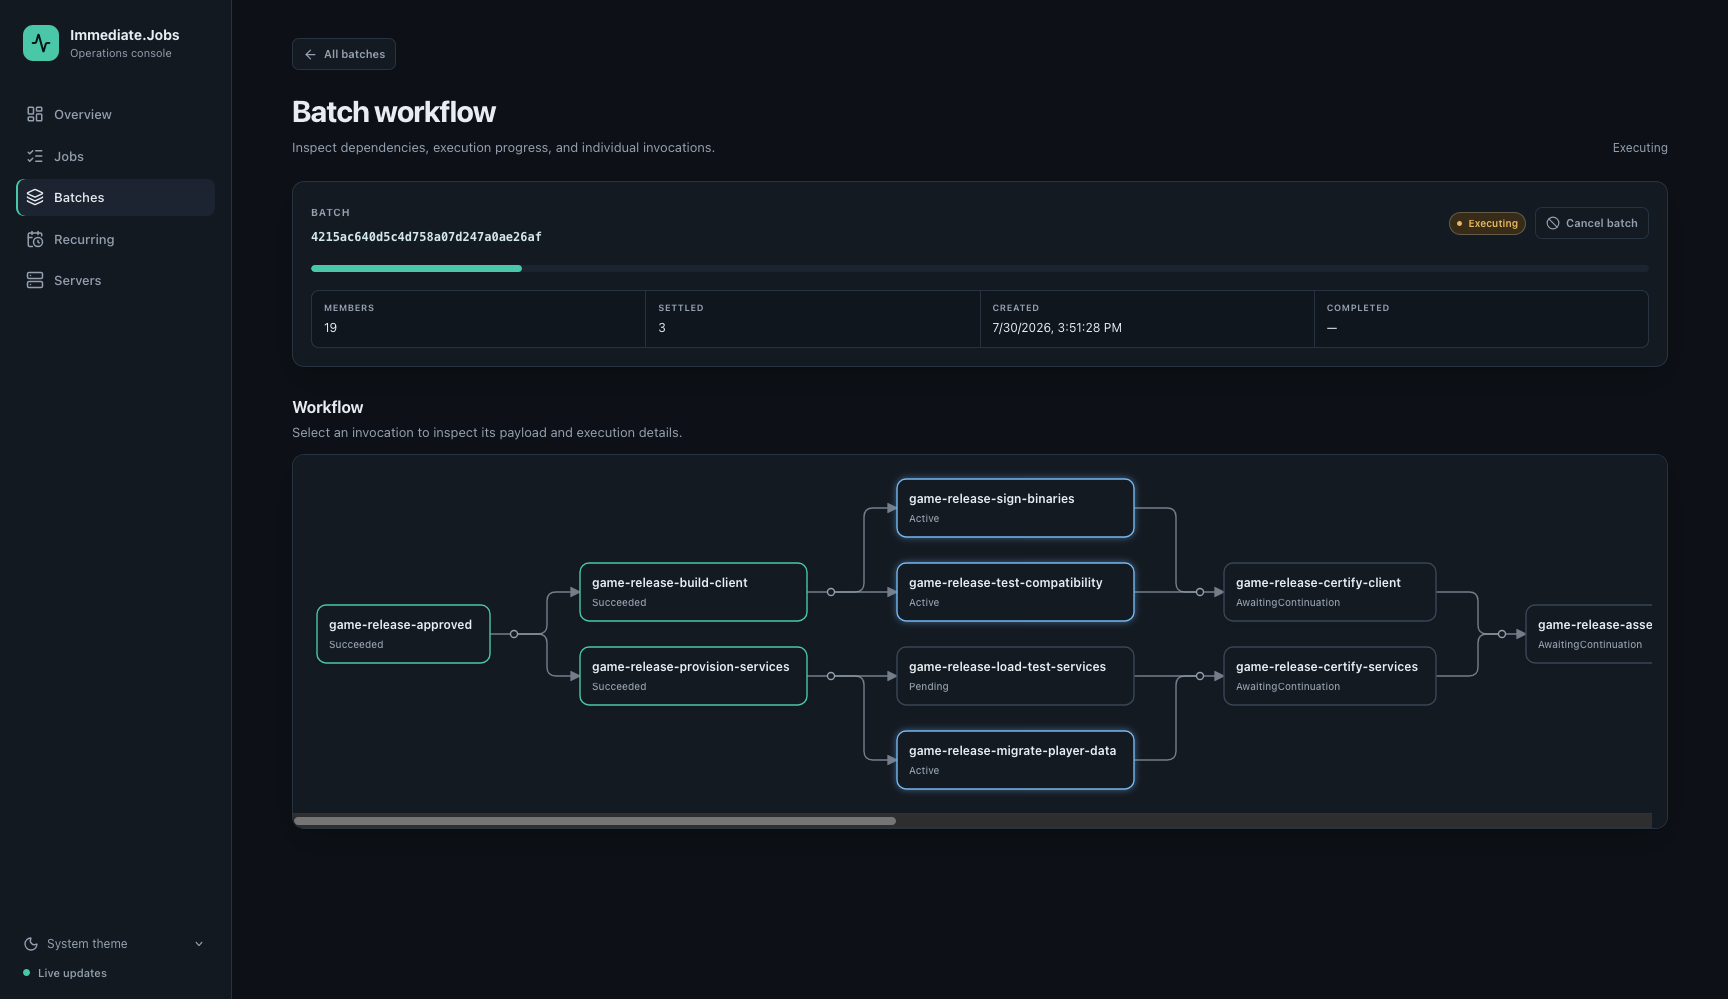
Task: Click the Members value 19
Action: (x=330, y=328)
